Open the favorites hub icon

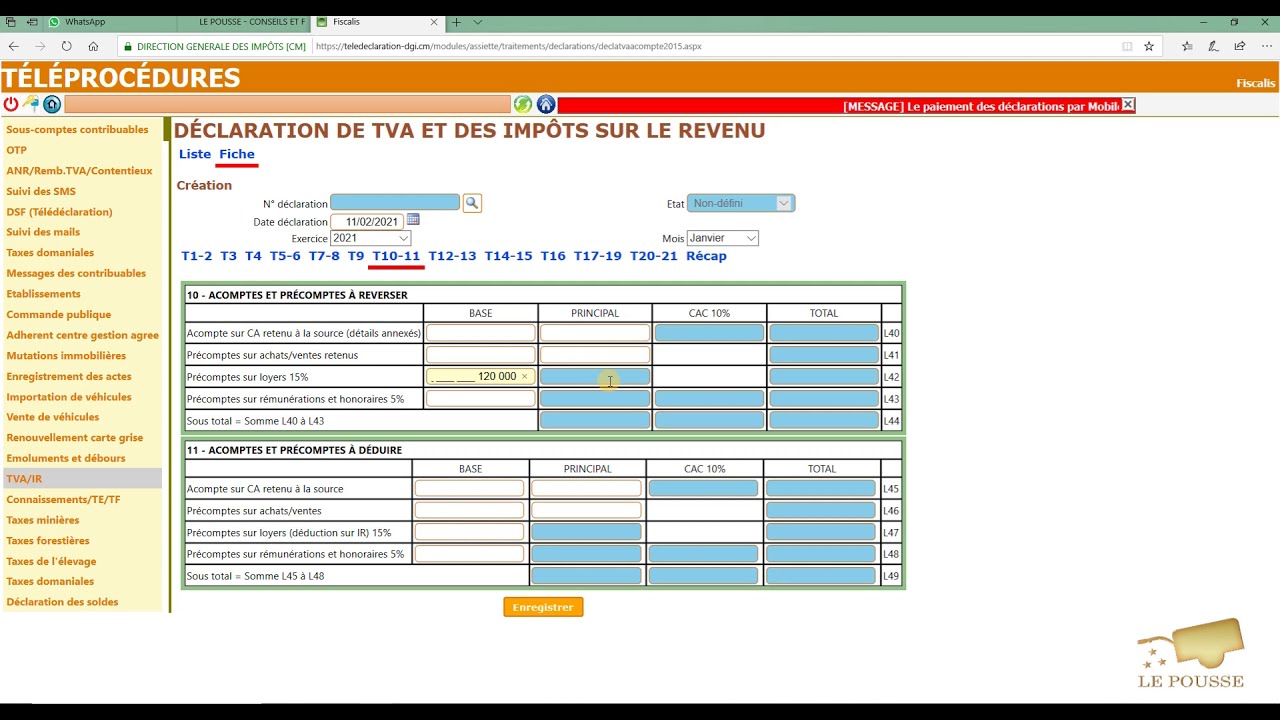point(1187,46)
